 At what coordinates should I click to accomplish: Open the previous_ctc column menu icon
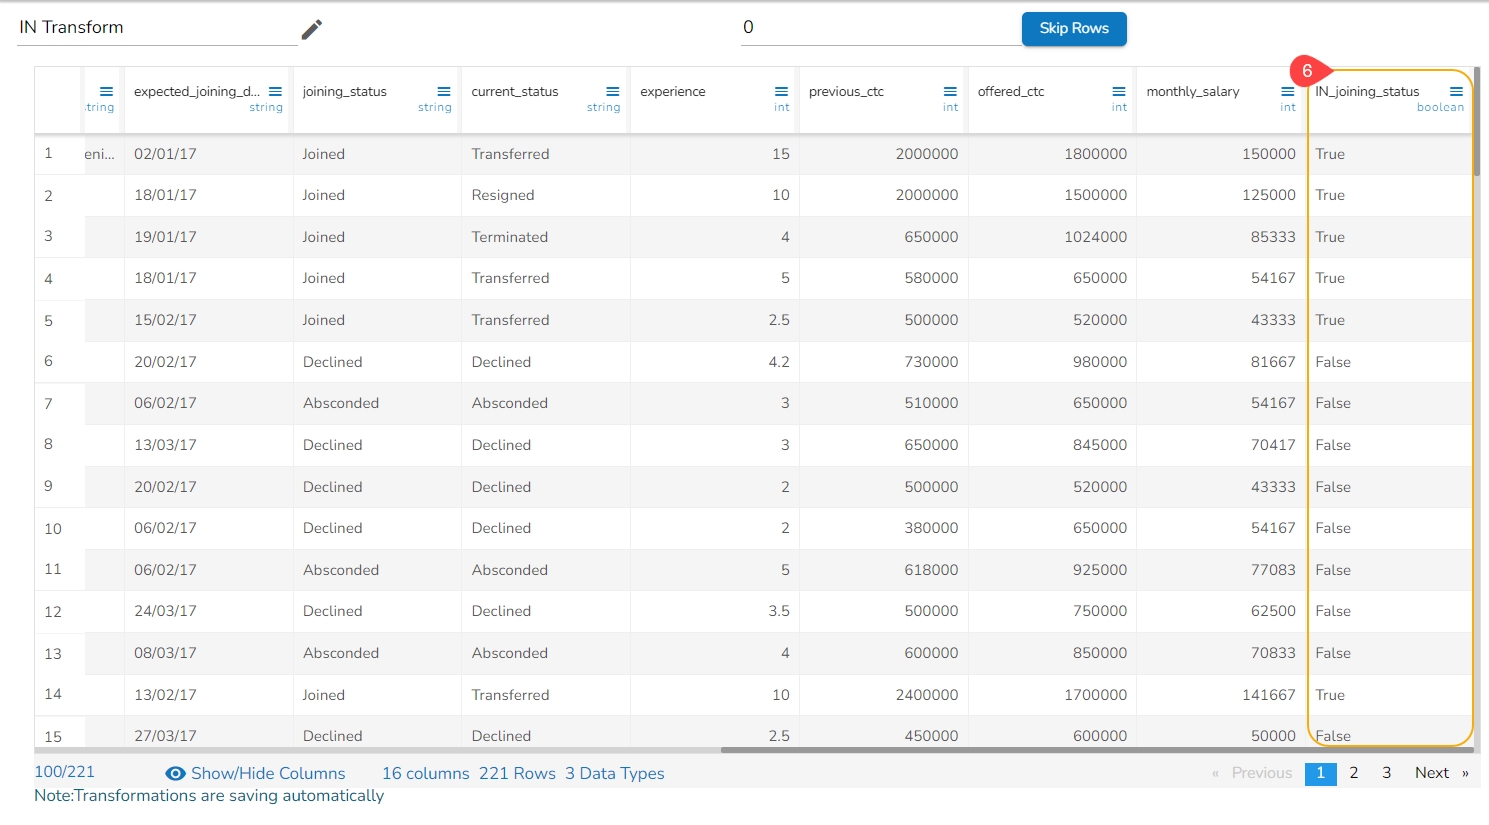pos(950,92)
